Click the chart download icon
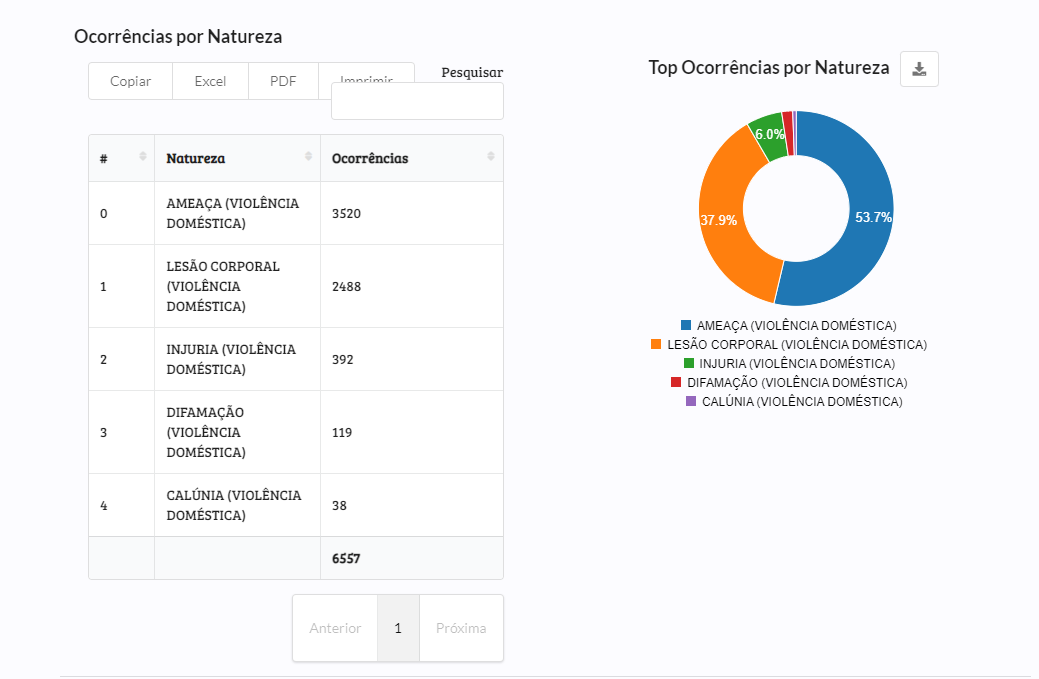The image size is (1039, 679). point(919,69)
